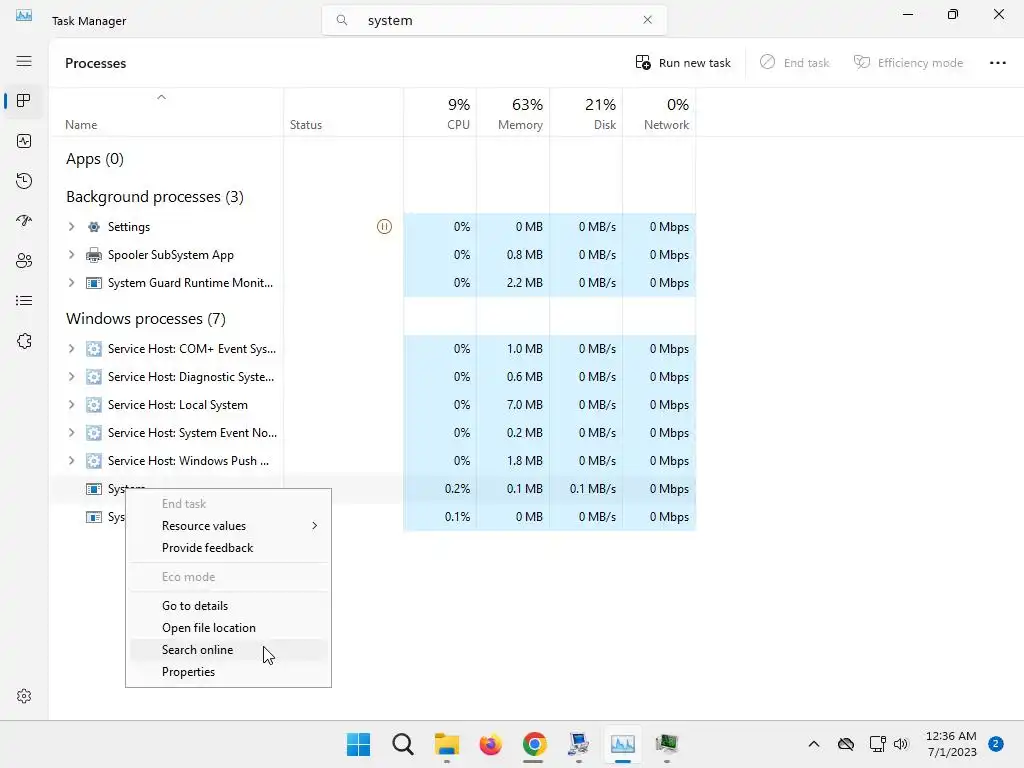Image resolution: width=1024 pixels, height=768 pixels.
Task: Click the Settings process gear icon
Action: tap(94, 227)
